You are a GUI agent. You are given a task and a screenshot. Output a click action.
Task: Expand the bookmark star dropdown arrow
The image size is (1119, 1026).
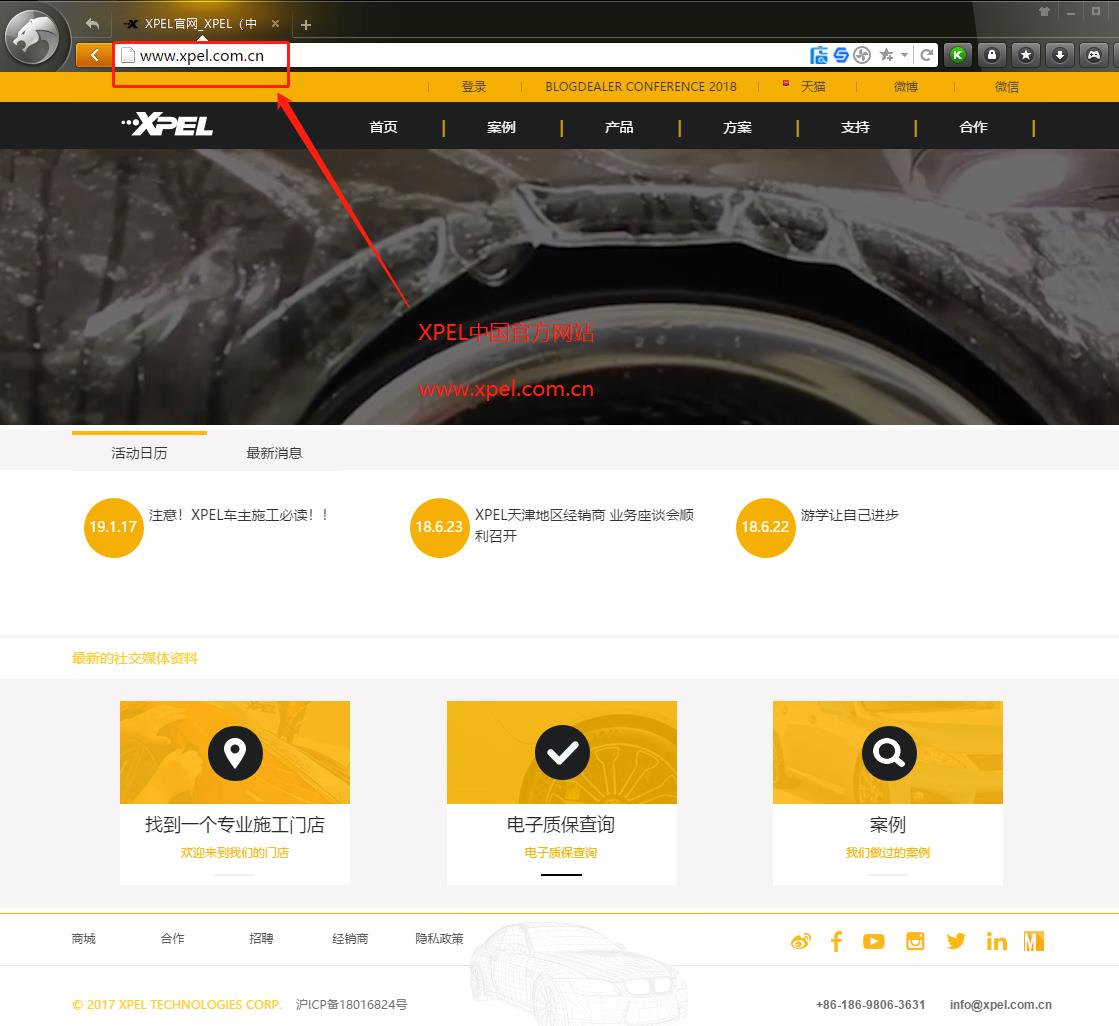pyautogui.click(x=904, y=55)
